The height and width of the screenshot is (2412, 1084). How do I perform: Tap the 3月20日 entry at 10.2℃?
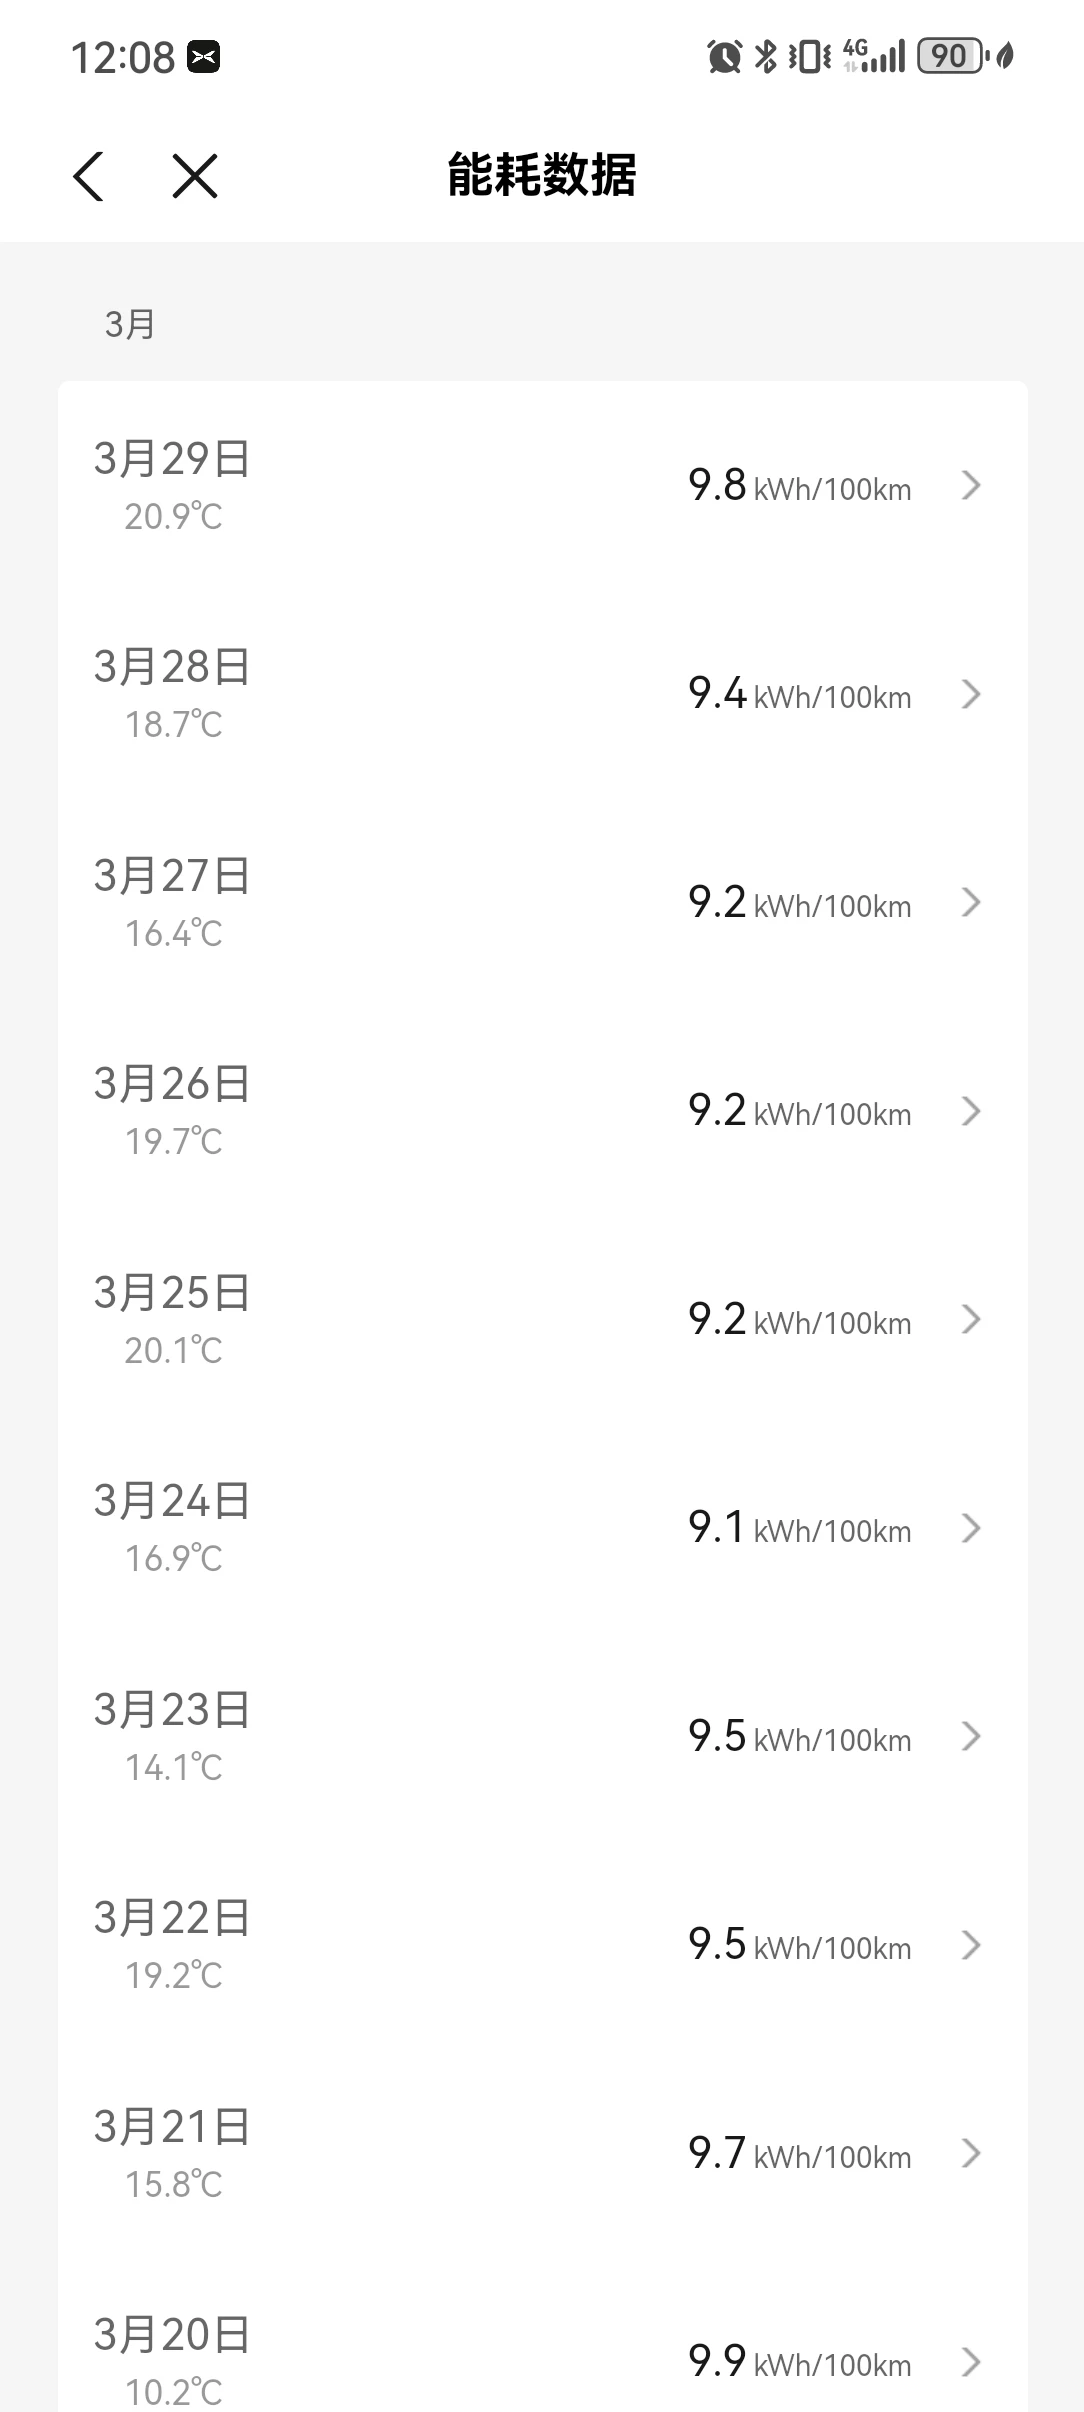point(542,2360)
